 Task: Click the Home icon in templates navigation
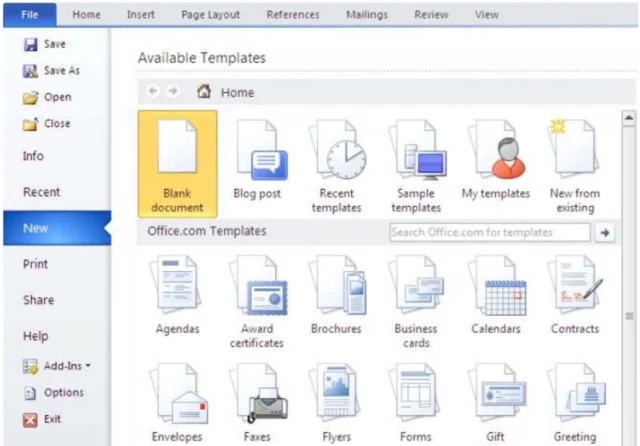click(x=204, y=91)
